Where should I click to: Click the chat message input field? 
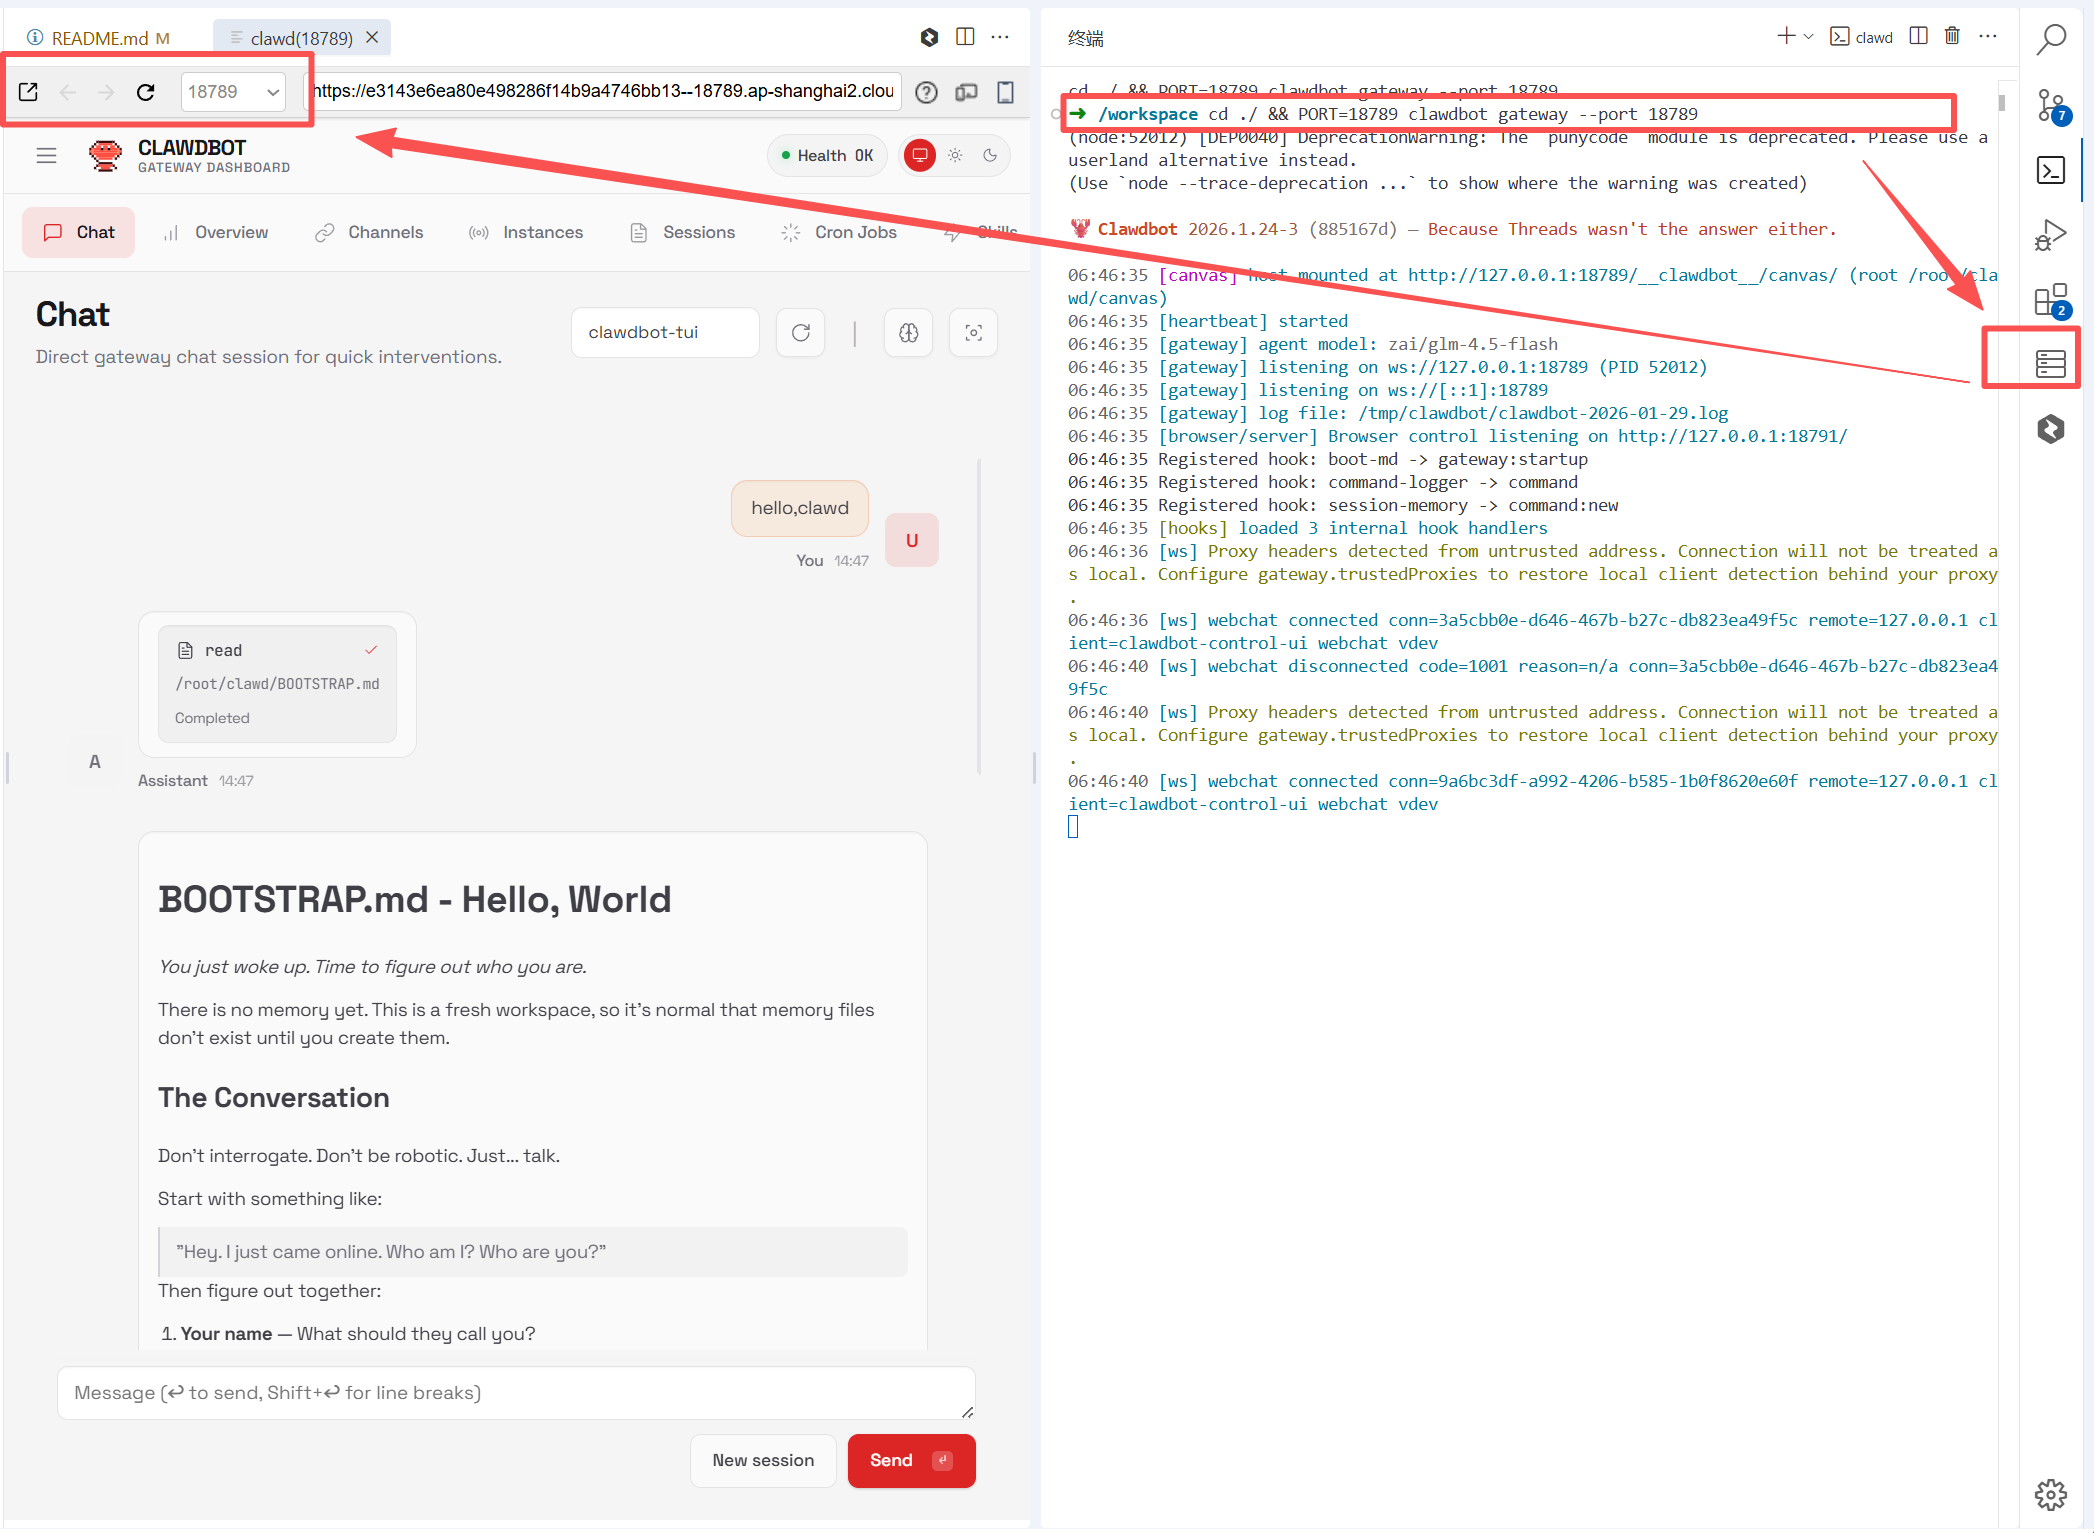click(515, 1393)
